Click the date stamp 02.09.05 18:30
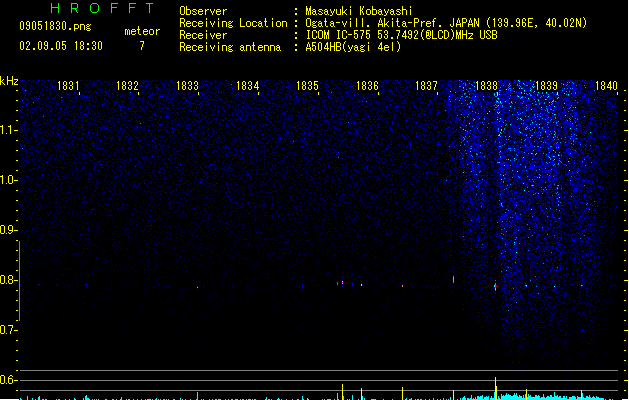 (x=61, y=46)
